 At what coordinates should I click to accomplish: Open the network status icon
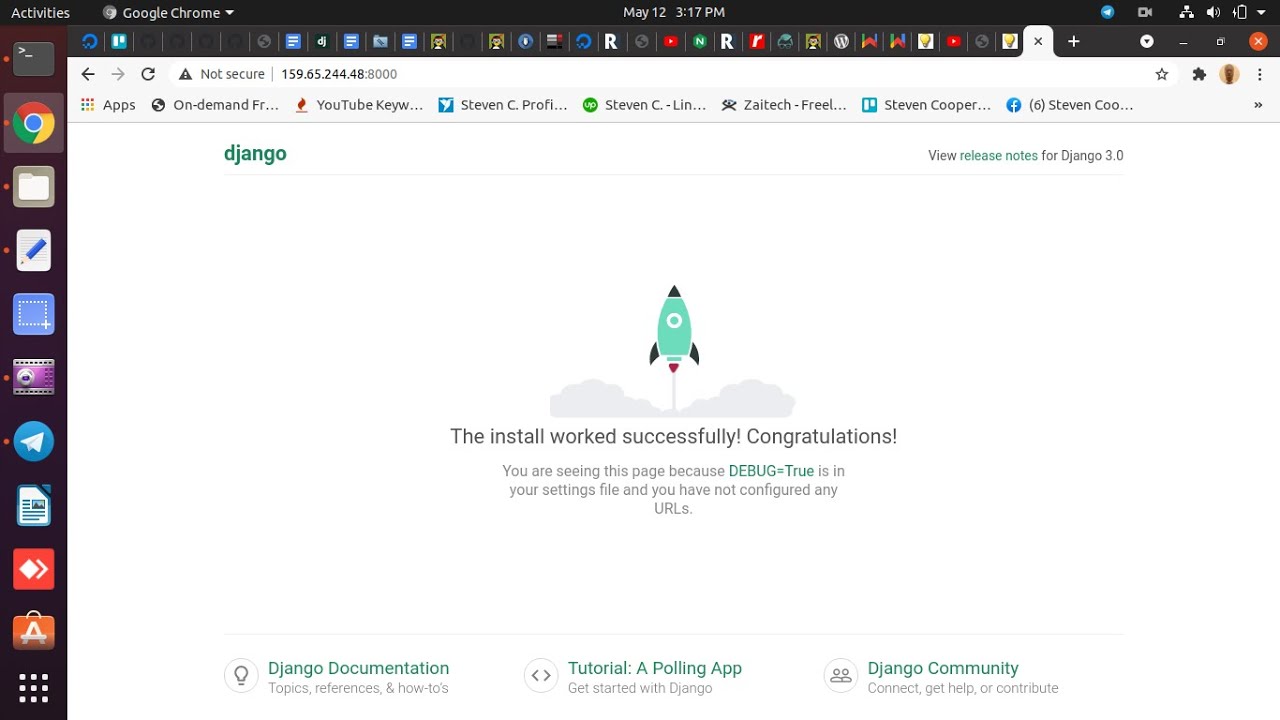point(1186,12)
